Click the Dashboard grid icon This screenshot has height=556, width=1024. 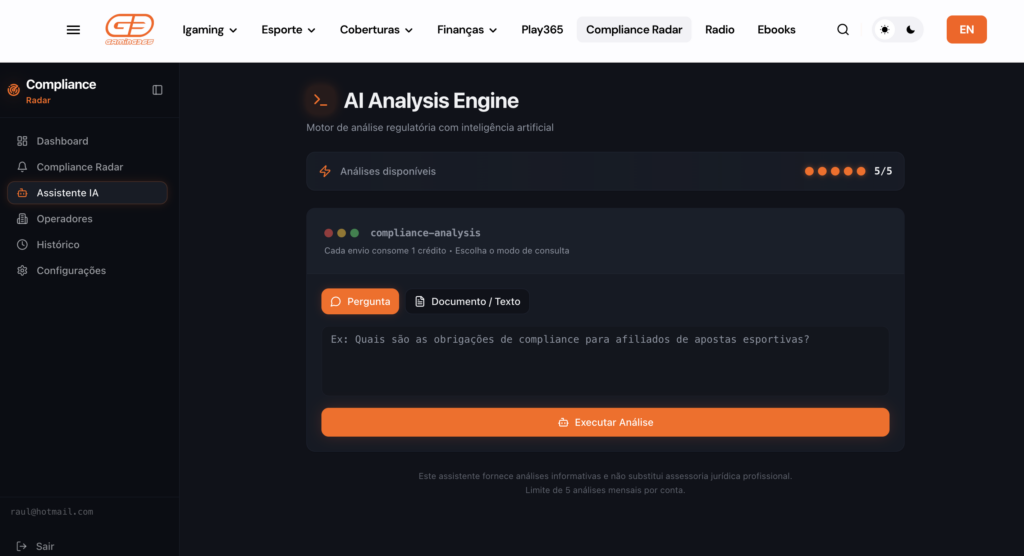click(22, 141)
